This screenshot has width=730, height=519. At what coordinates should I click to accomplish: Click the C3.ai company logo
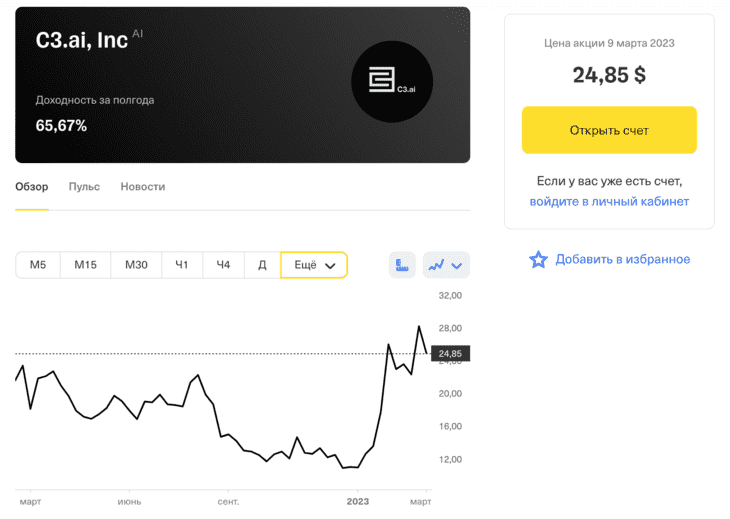click(x=392, y=81)
